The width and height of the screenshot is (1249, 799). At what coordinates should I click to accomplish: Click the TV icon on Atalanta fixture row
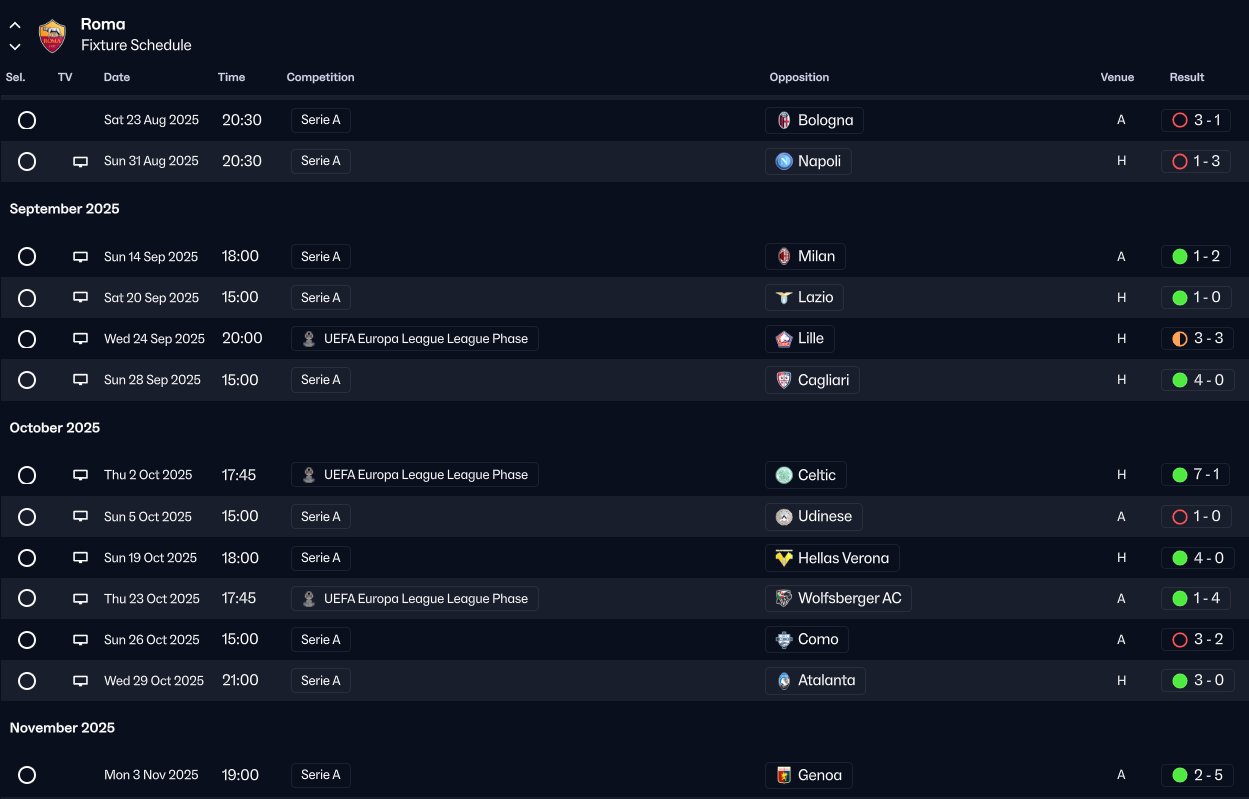coord(81,681)
